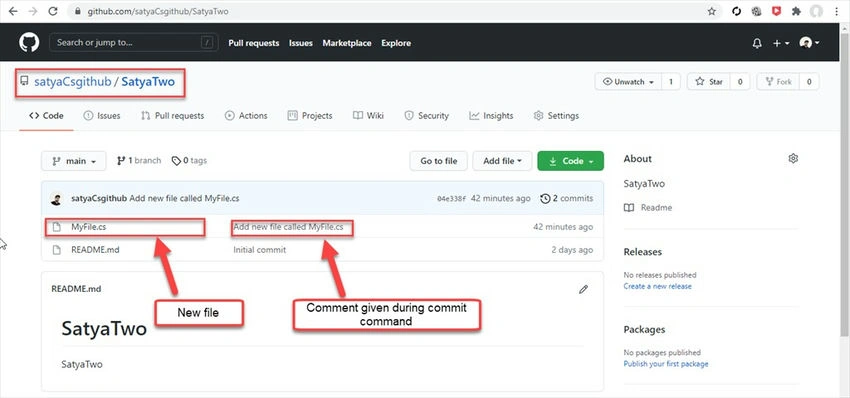Open Issues in top navigation bar

(x=301, y=43)
